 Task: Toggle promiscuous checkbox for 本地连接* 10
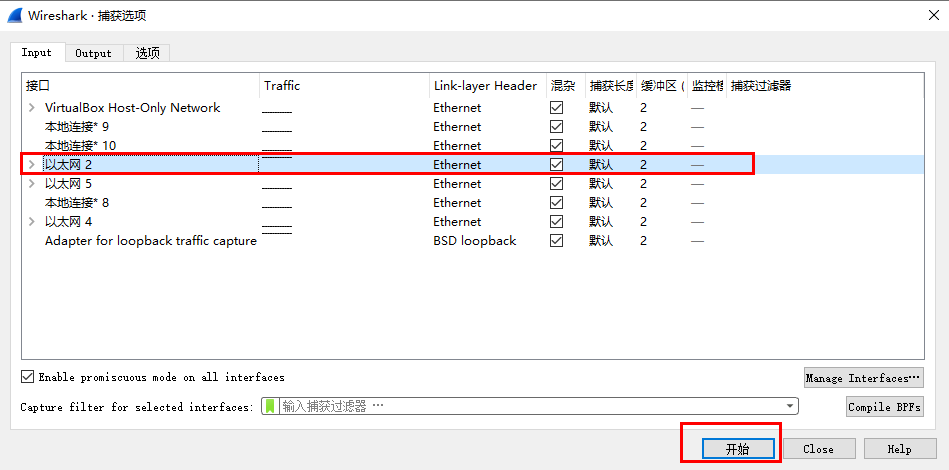(x=556, y=146)
